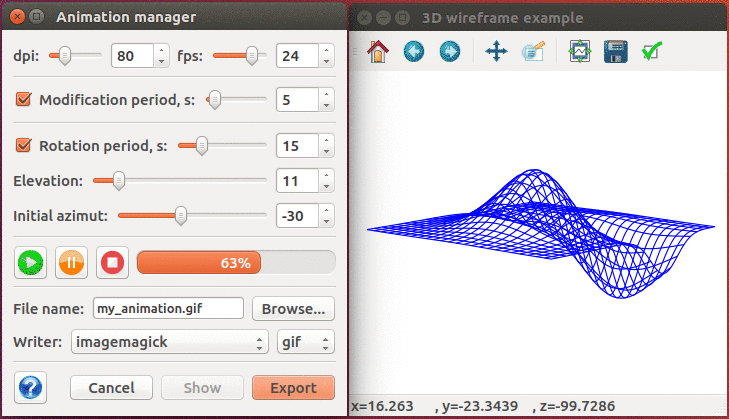This screenshot has width=729, height=419.
Task: Start animation with green play button
Action: [31, 263]
